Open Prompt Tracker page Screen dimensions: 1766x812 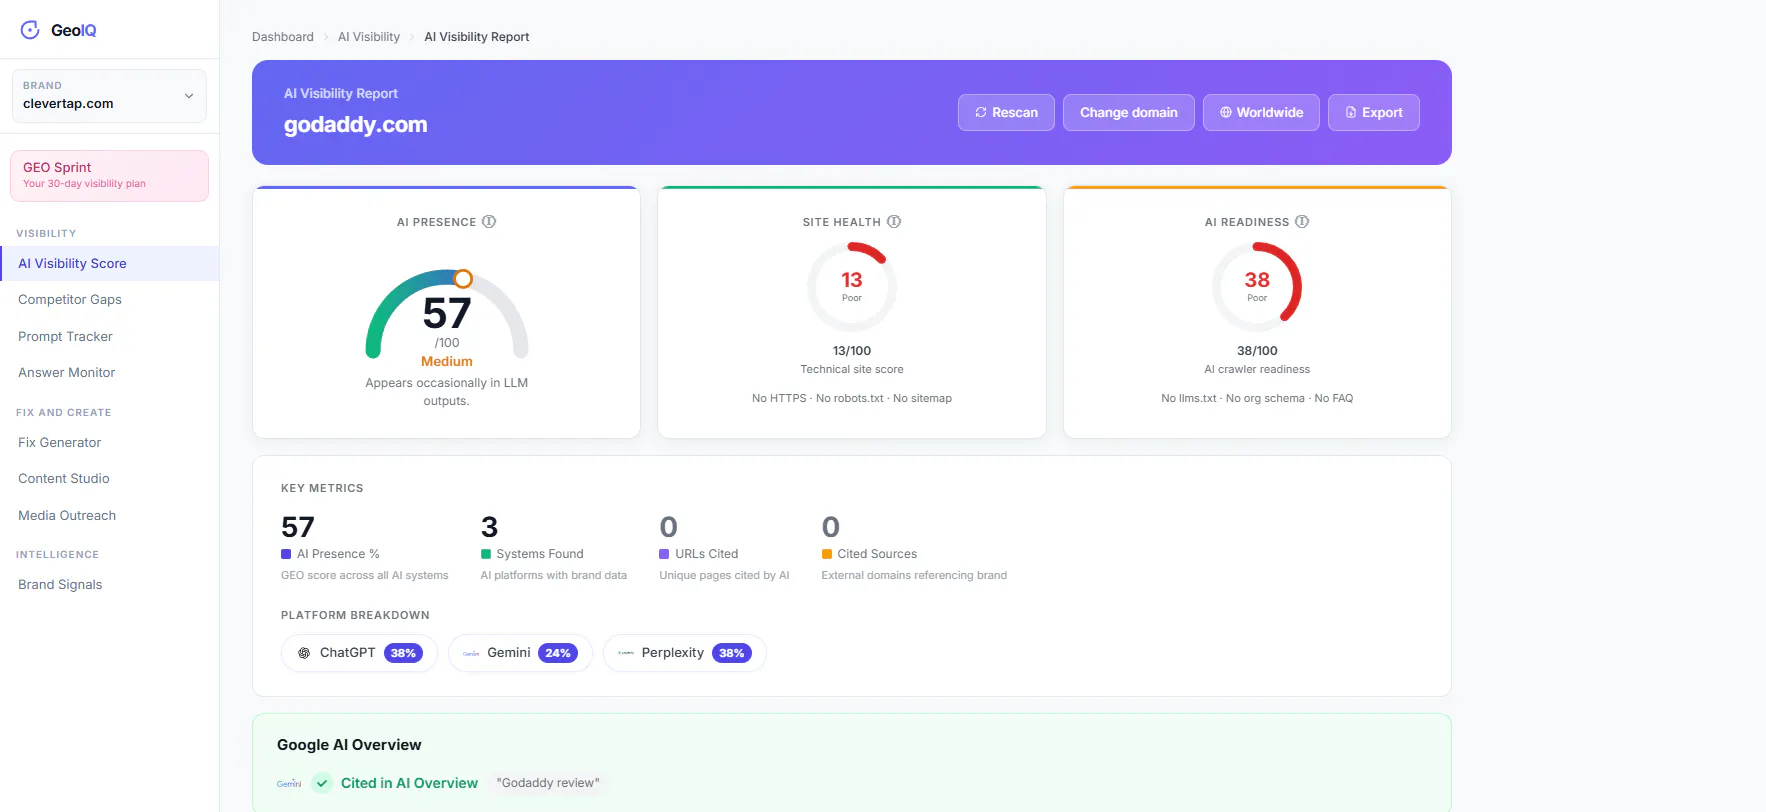pyautogui.click(x=65, y=337)
